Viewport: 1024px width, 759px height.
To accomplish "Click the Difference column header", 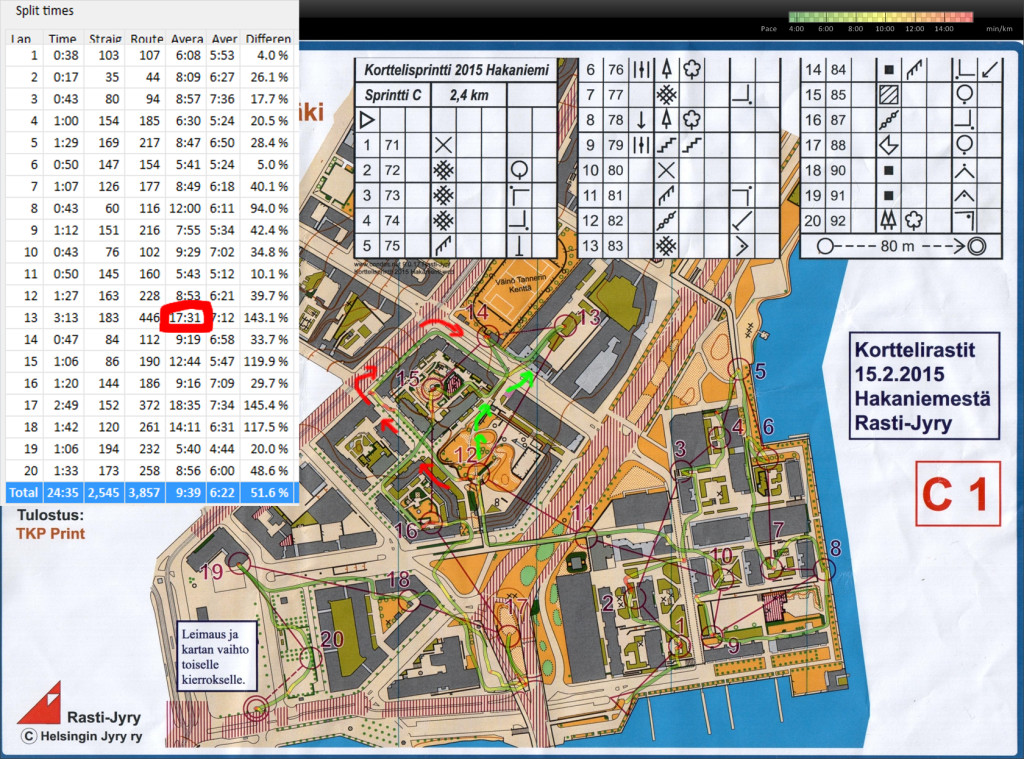I will pyautogui.click(x=269, y=39).
